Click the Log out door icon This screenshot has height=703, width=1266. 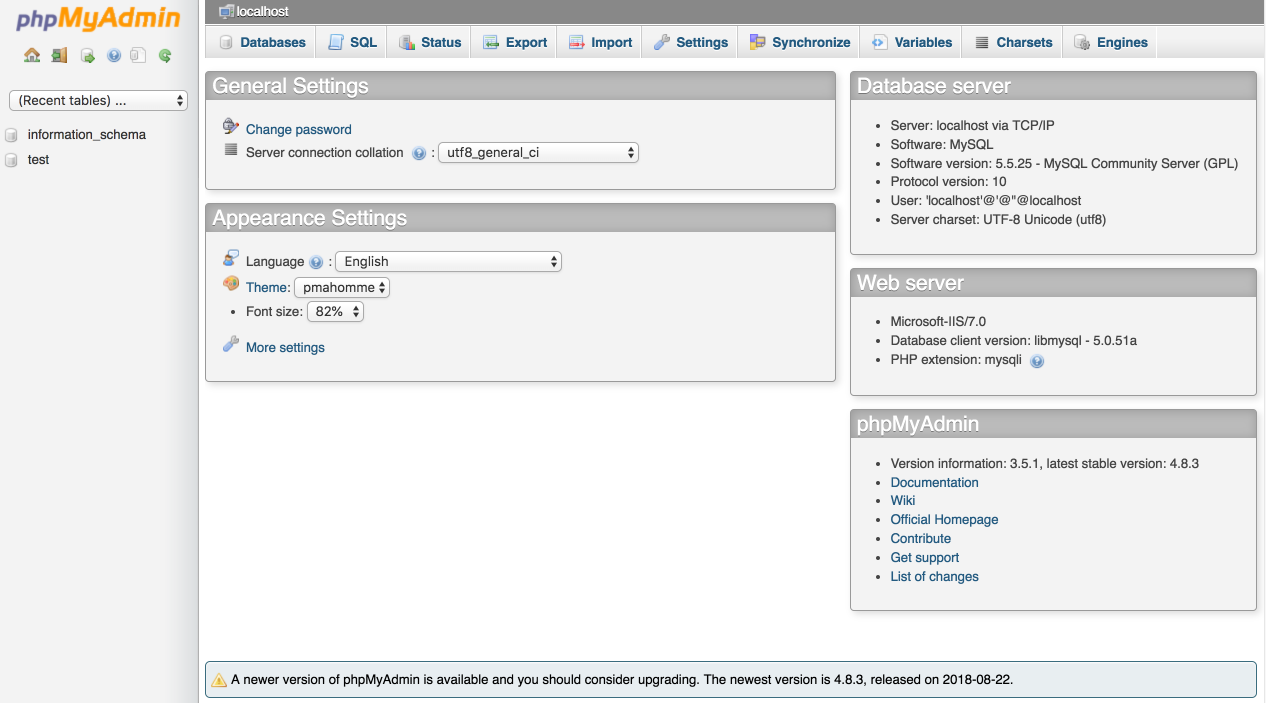pyautogui.click(x=60, y=56)
